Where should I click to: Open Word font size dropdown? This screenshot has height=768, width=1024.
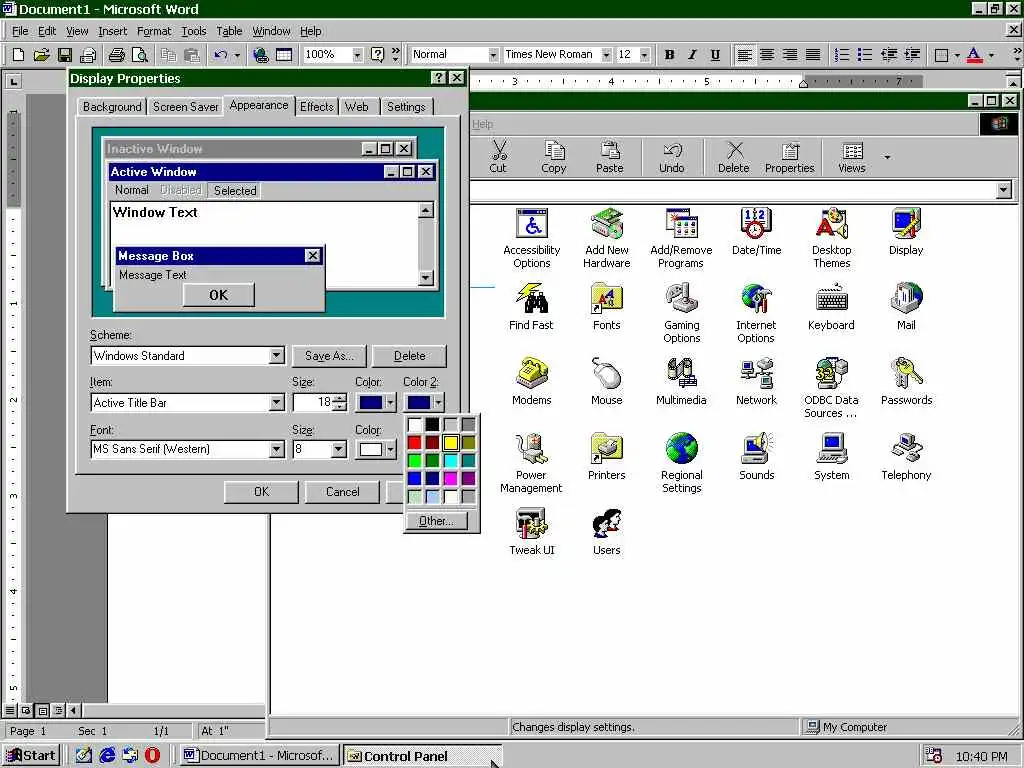tap(645, 55)
